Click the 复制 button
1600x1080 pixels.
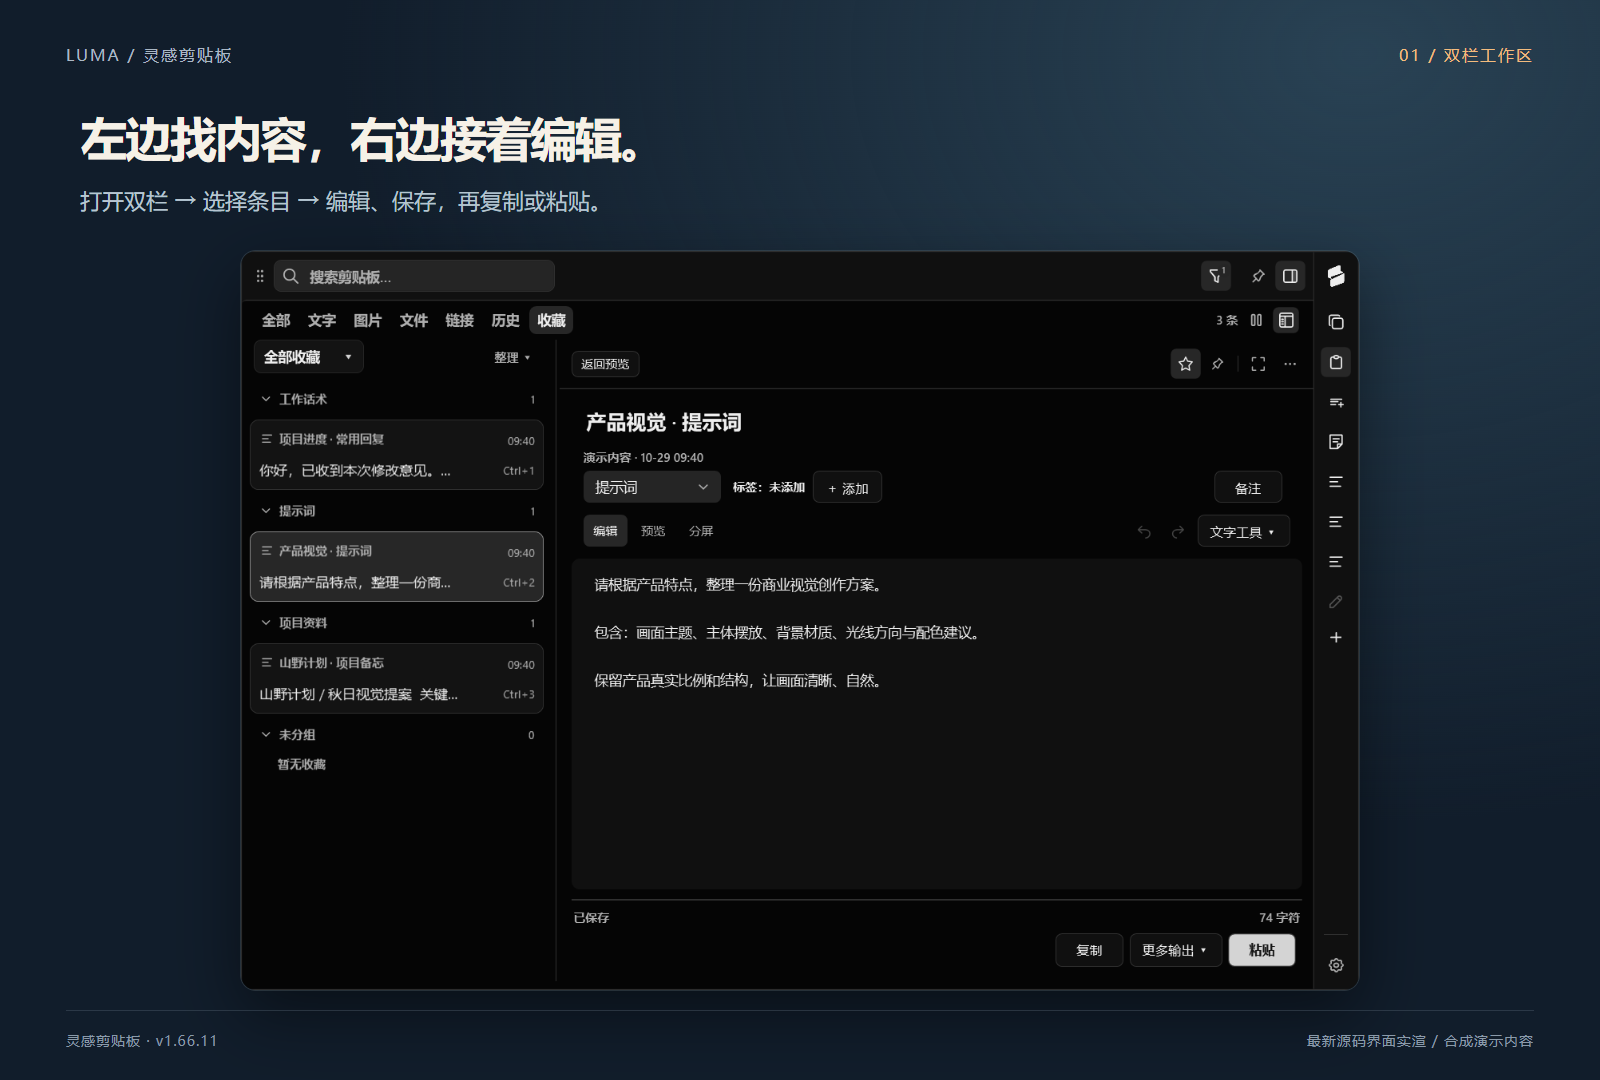(x=1089, y=950)
